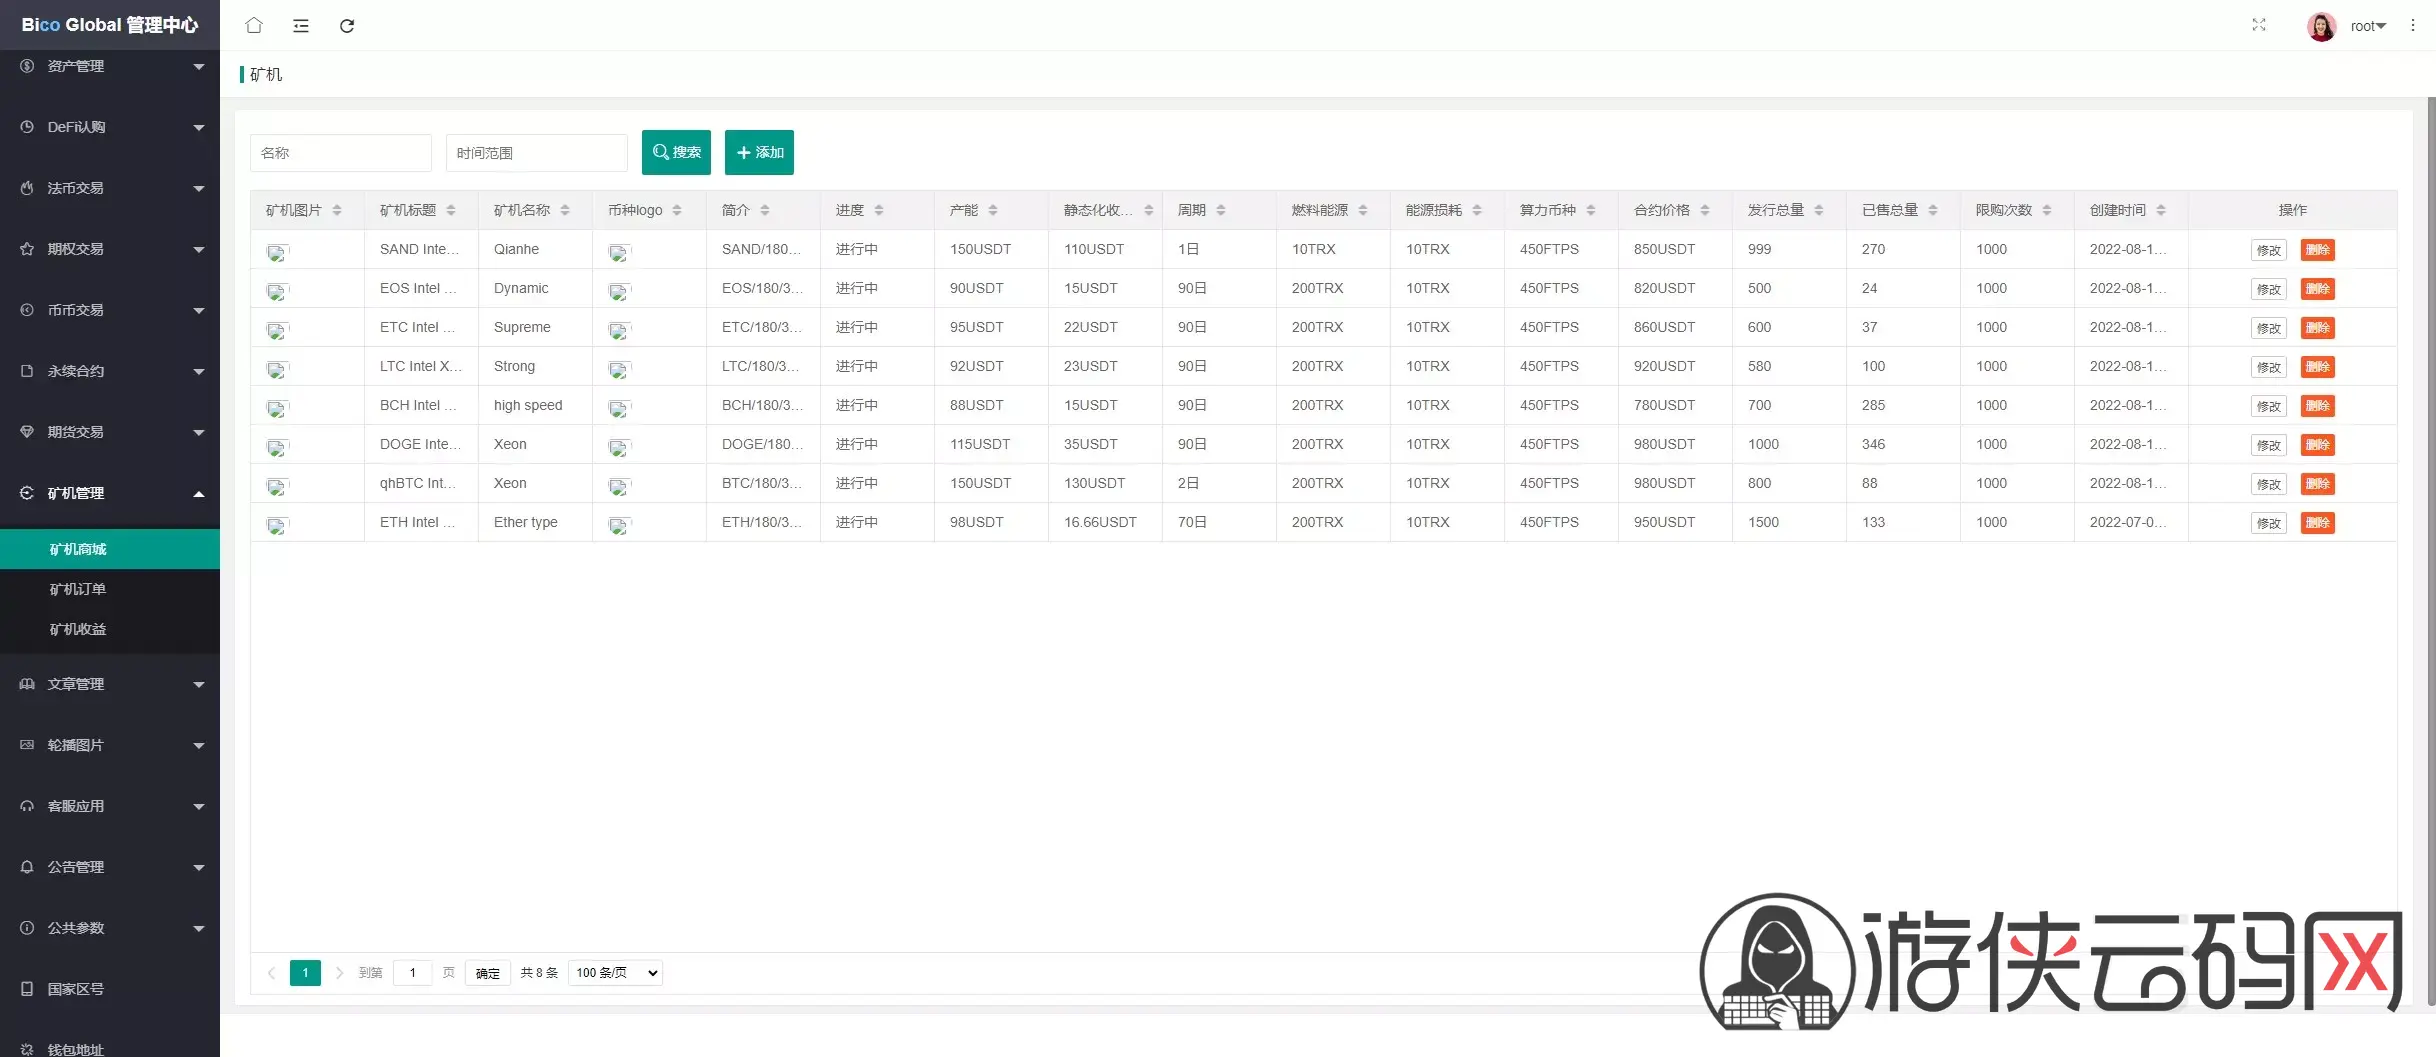
Task: Collapse the 矿机管理 sidebar menu
Action: click(110, 493)
